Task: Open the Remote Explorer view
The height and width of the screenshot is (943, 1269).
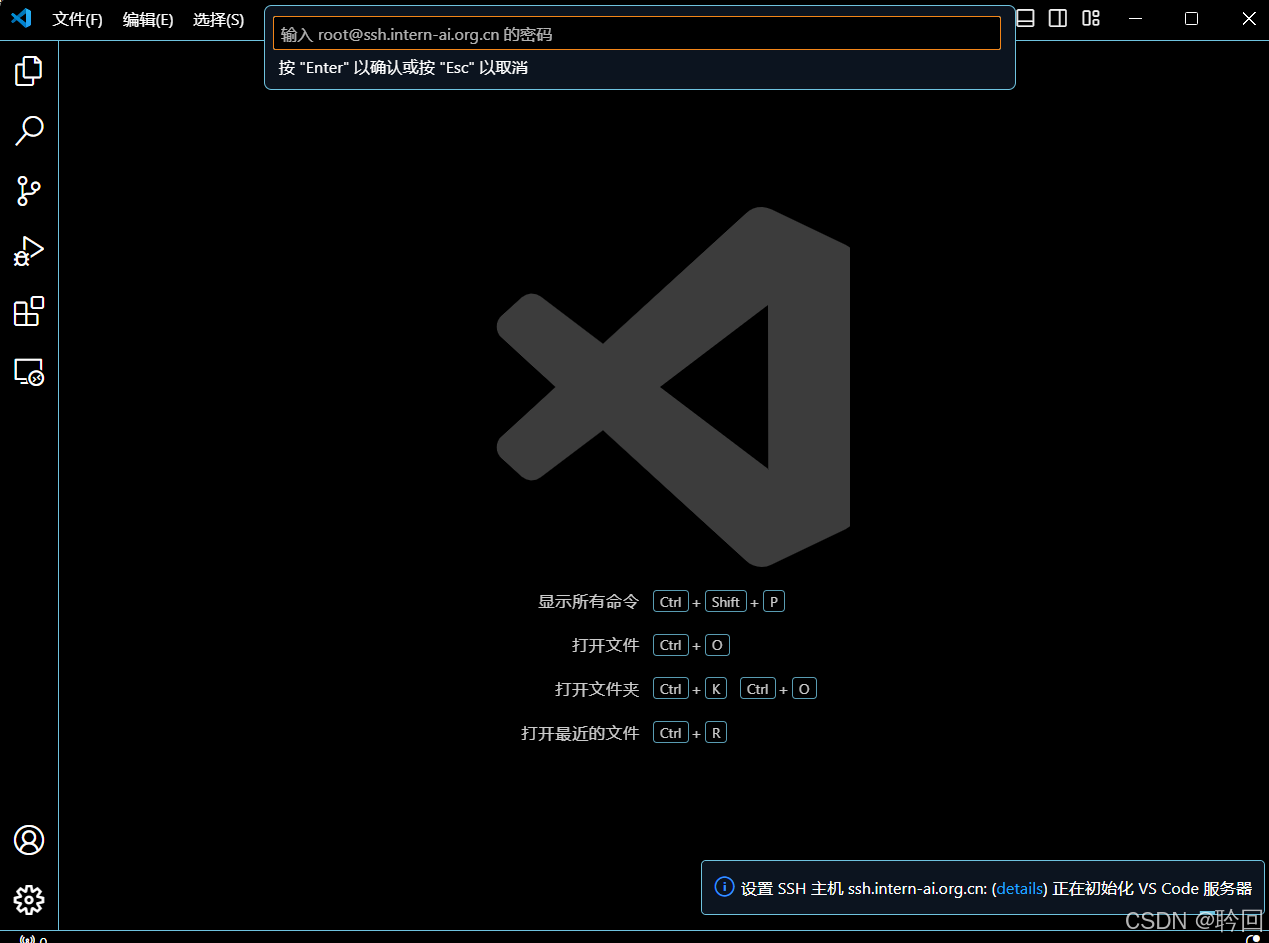Action: [x=29, y=371]
